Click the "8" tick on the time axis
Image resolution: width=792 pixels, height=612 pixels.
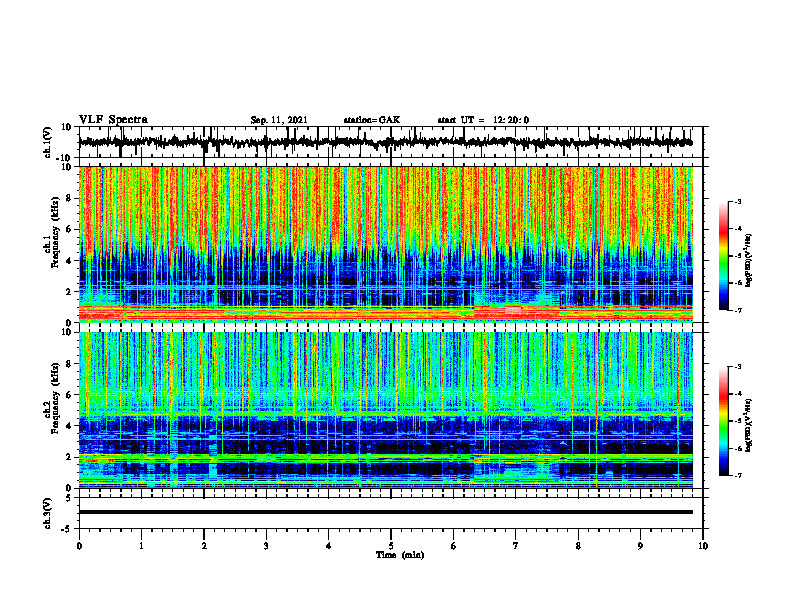(578, 546)
